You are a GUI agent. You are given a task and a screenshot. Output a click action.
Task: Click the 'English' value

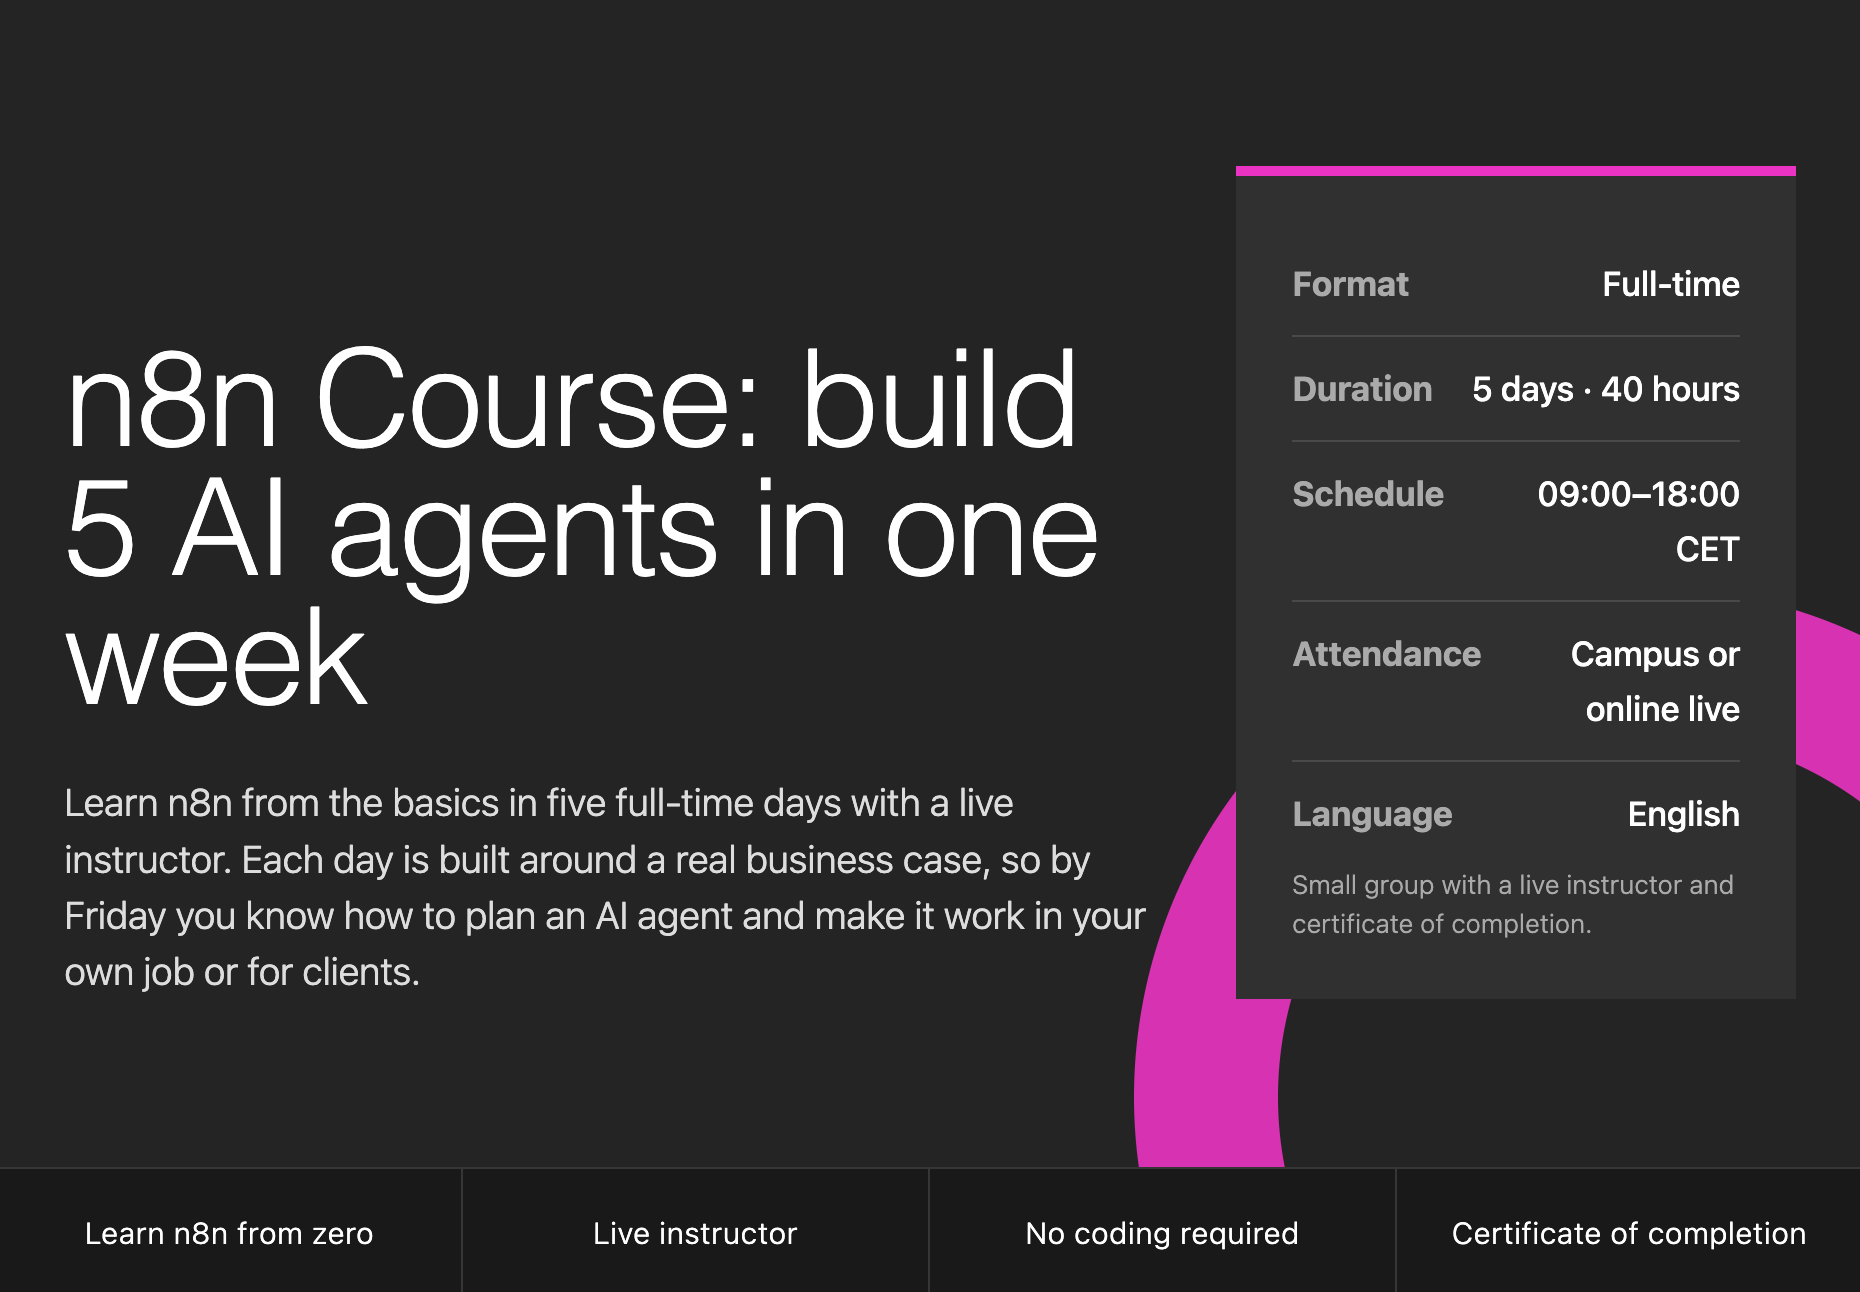click(1684, 814)
